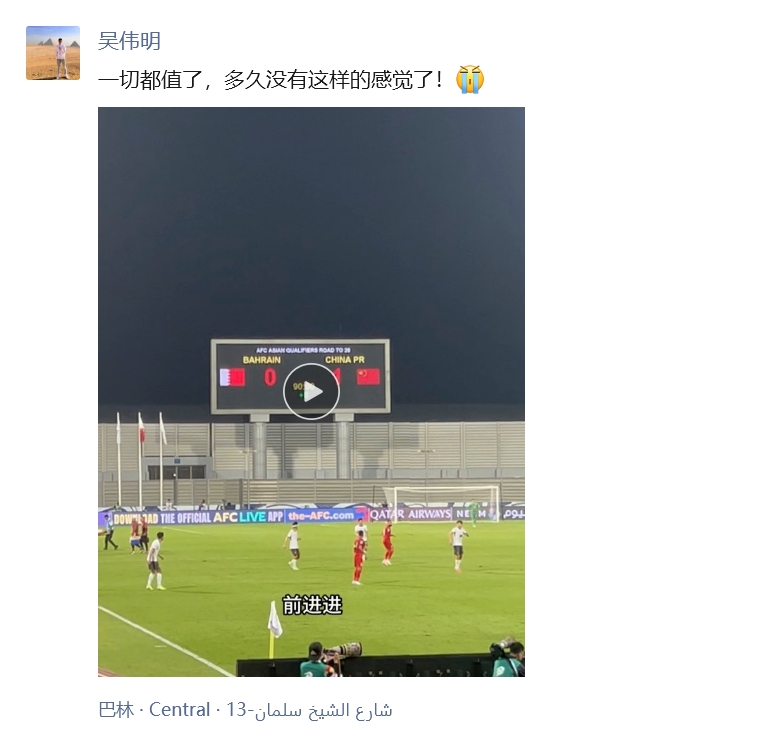784x730 pixels.
Task: Open 吴伟明's profile avatar picture
Action: pyautogui.click(x=53, y=53)
